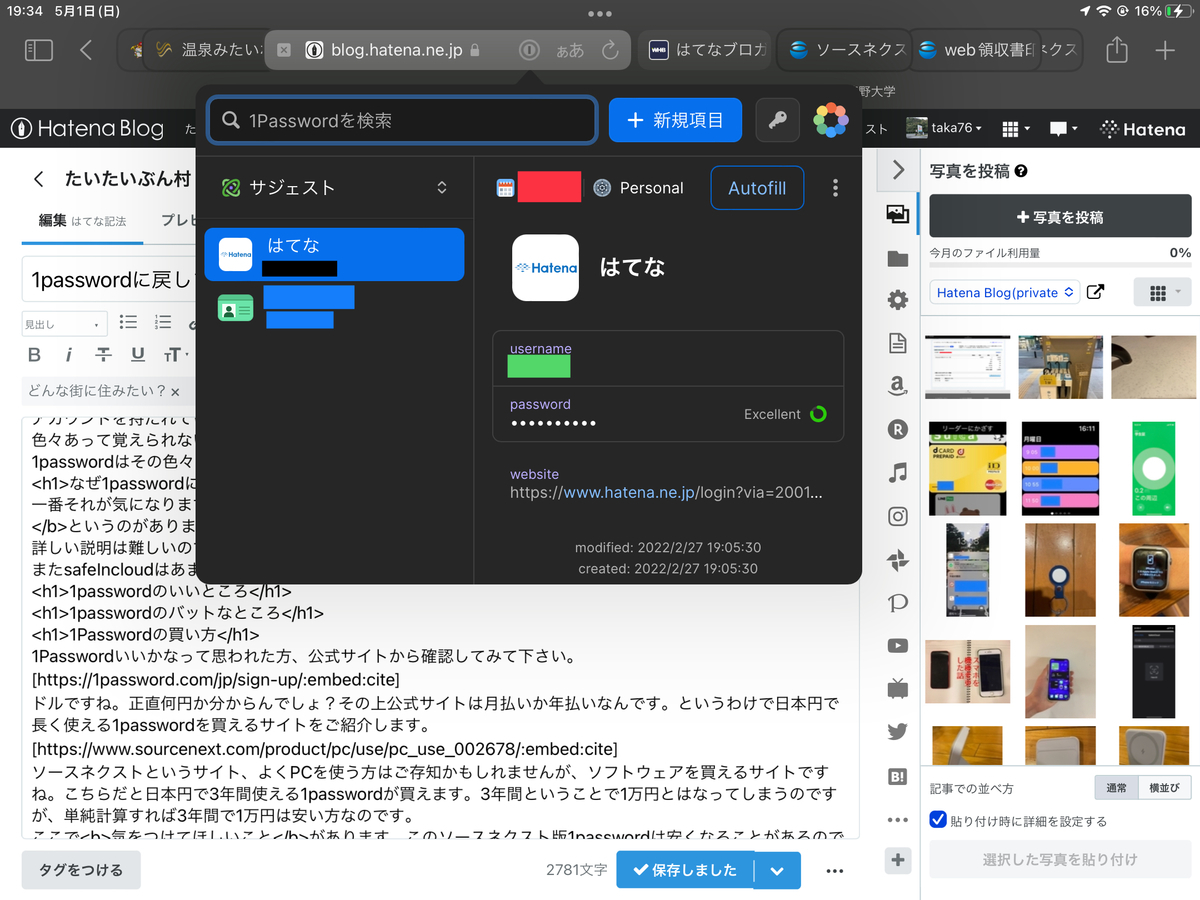Viewport: 1200px width, 900px height.
Task: Open the three-dot more sidebar icon
Action: point(897,820)
